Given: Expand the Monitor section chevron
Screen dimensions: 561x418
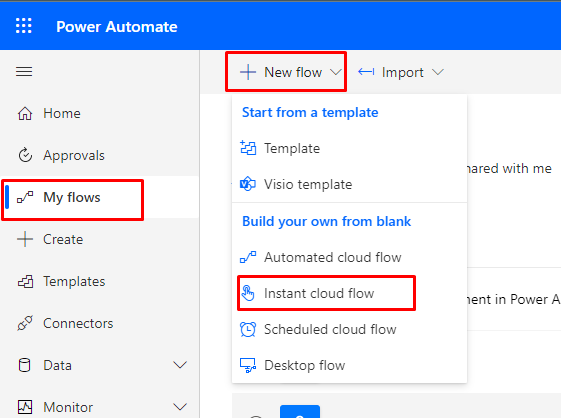Looking at the screenshot, I should 180,407.
